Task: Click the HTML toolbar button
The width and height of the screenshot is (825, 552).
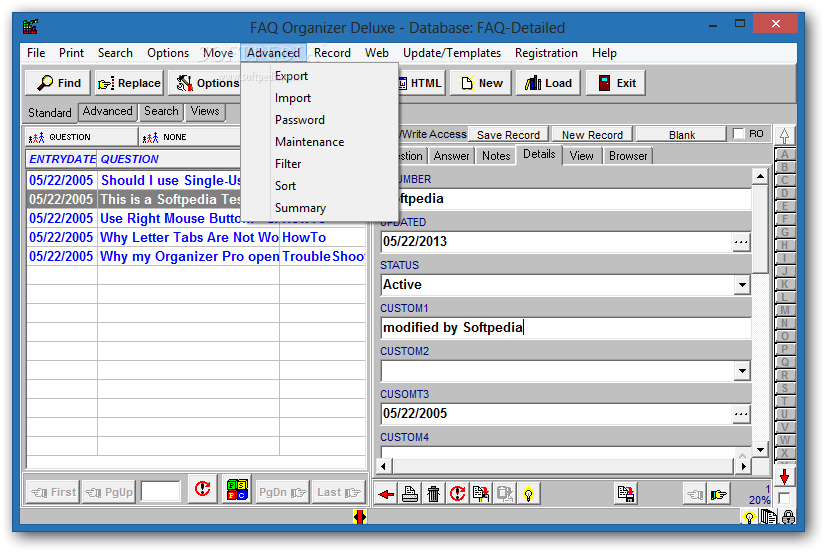Action: click(421, 83)
